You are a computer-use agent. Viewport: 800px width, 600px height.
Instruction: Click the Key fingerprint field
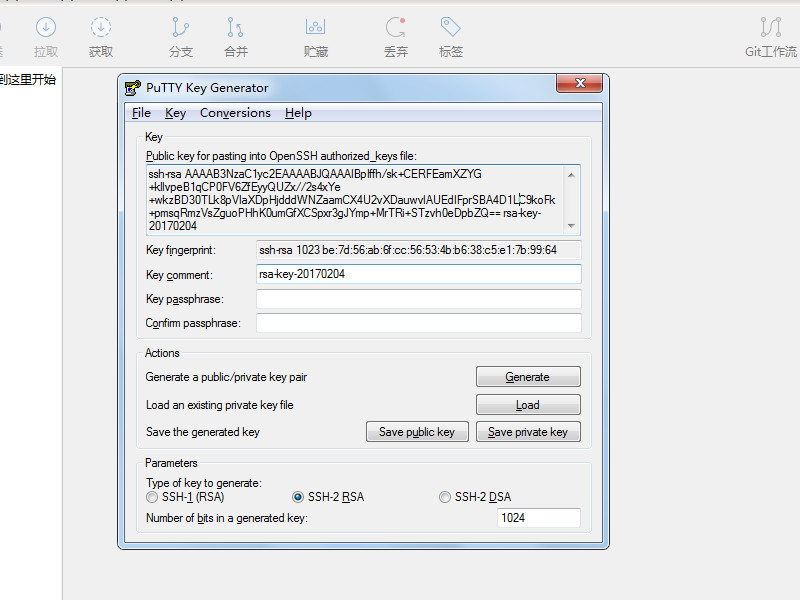(x=418, y=250)
